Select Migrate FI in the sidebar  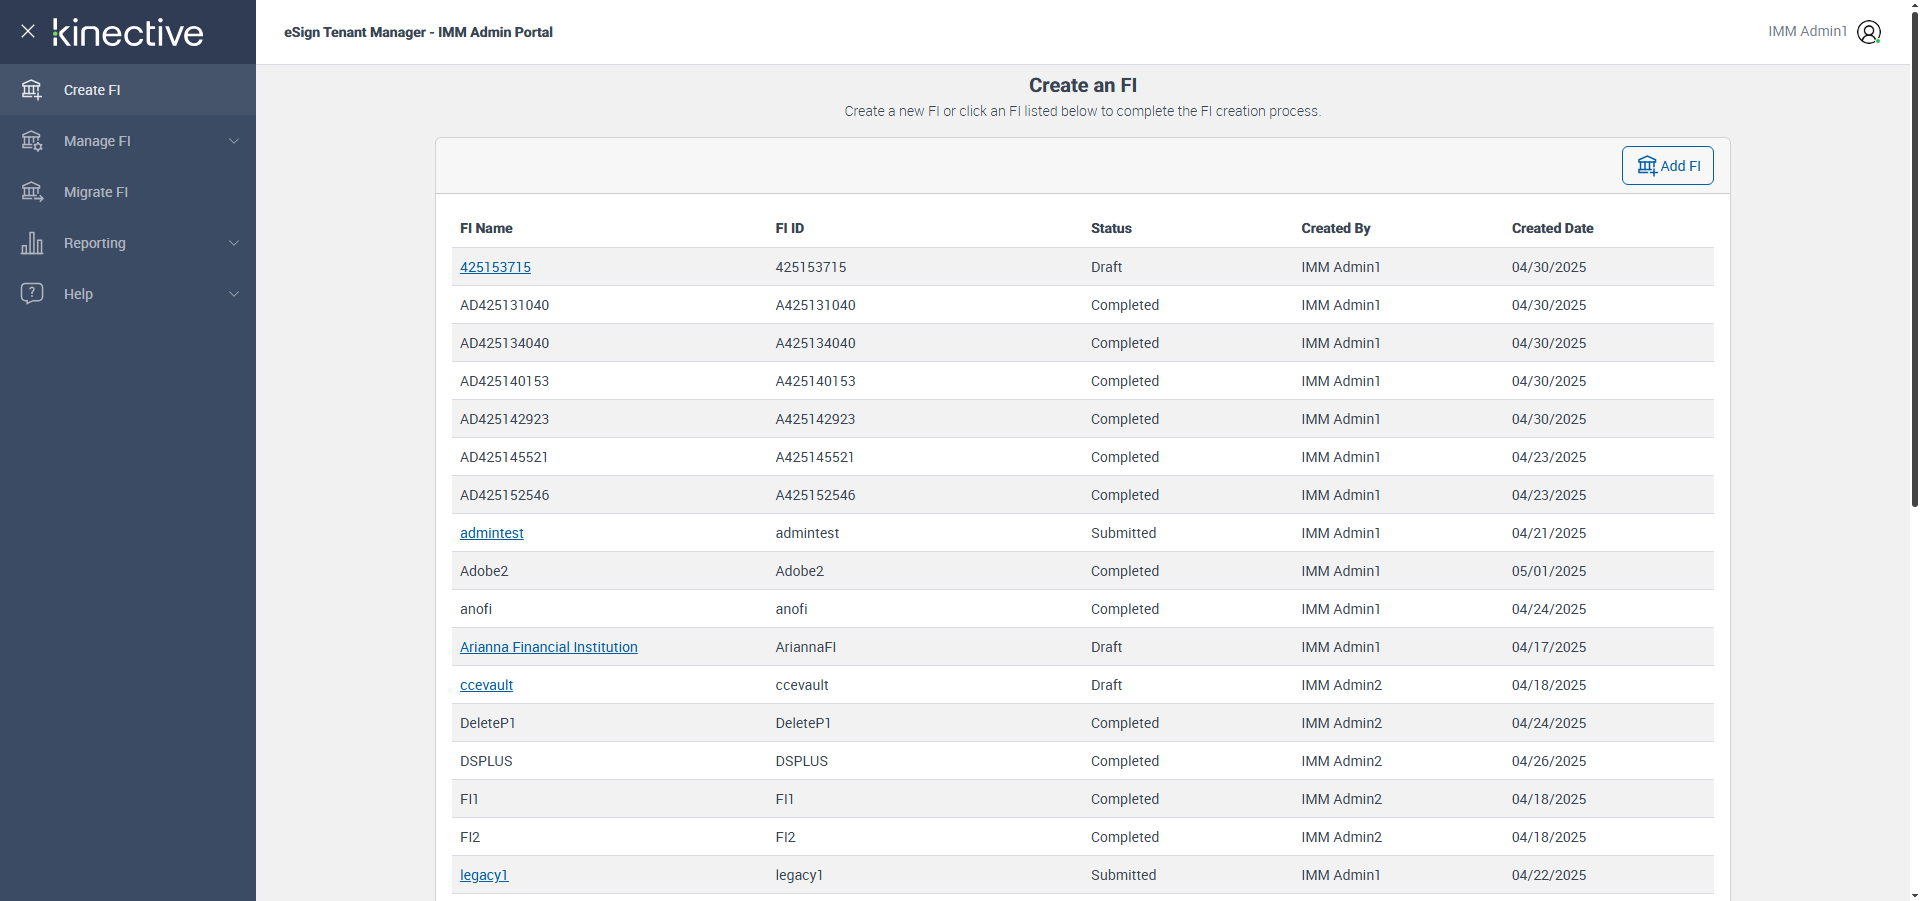pos(96,192)
